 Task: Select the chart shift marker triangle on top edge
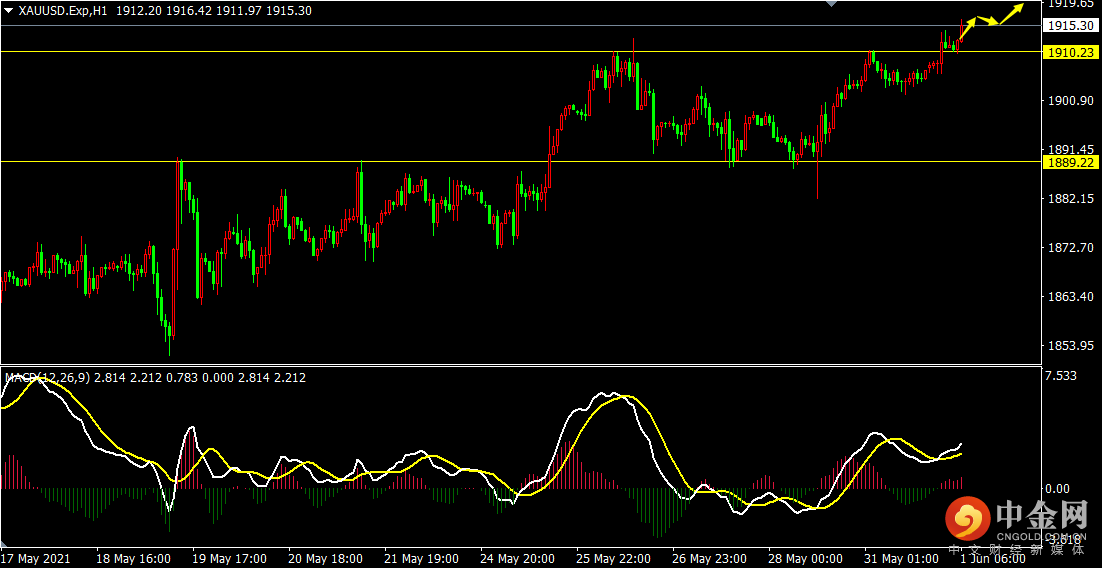(831, 4)
